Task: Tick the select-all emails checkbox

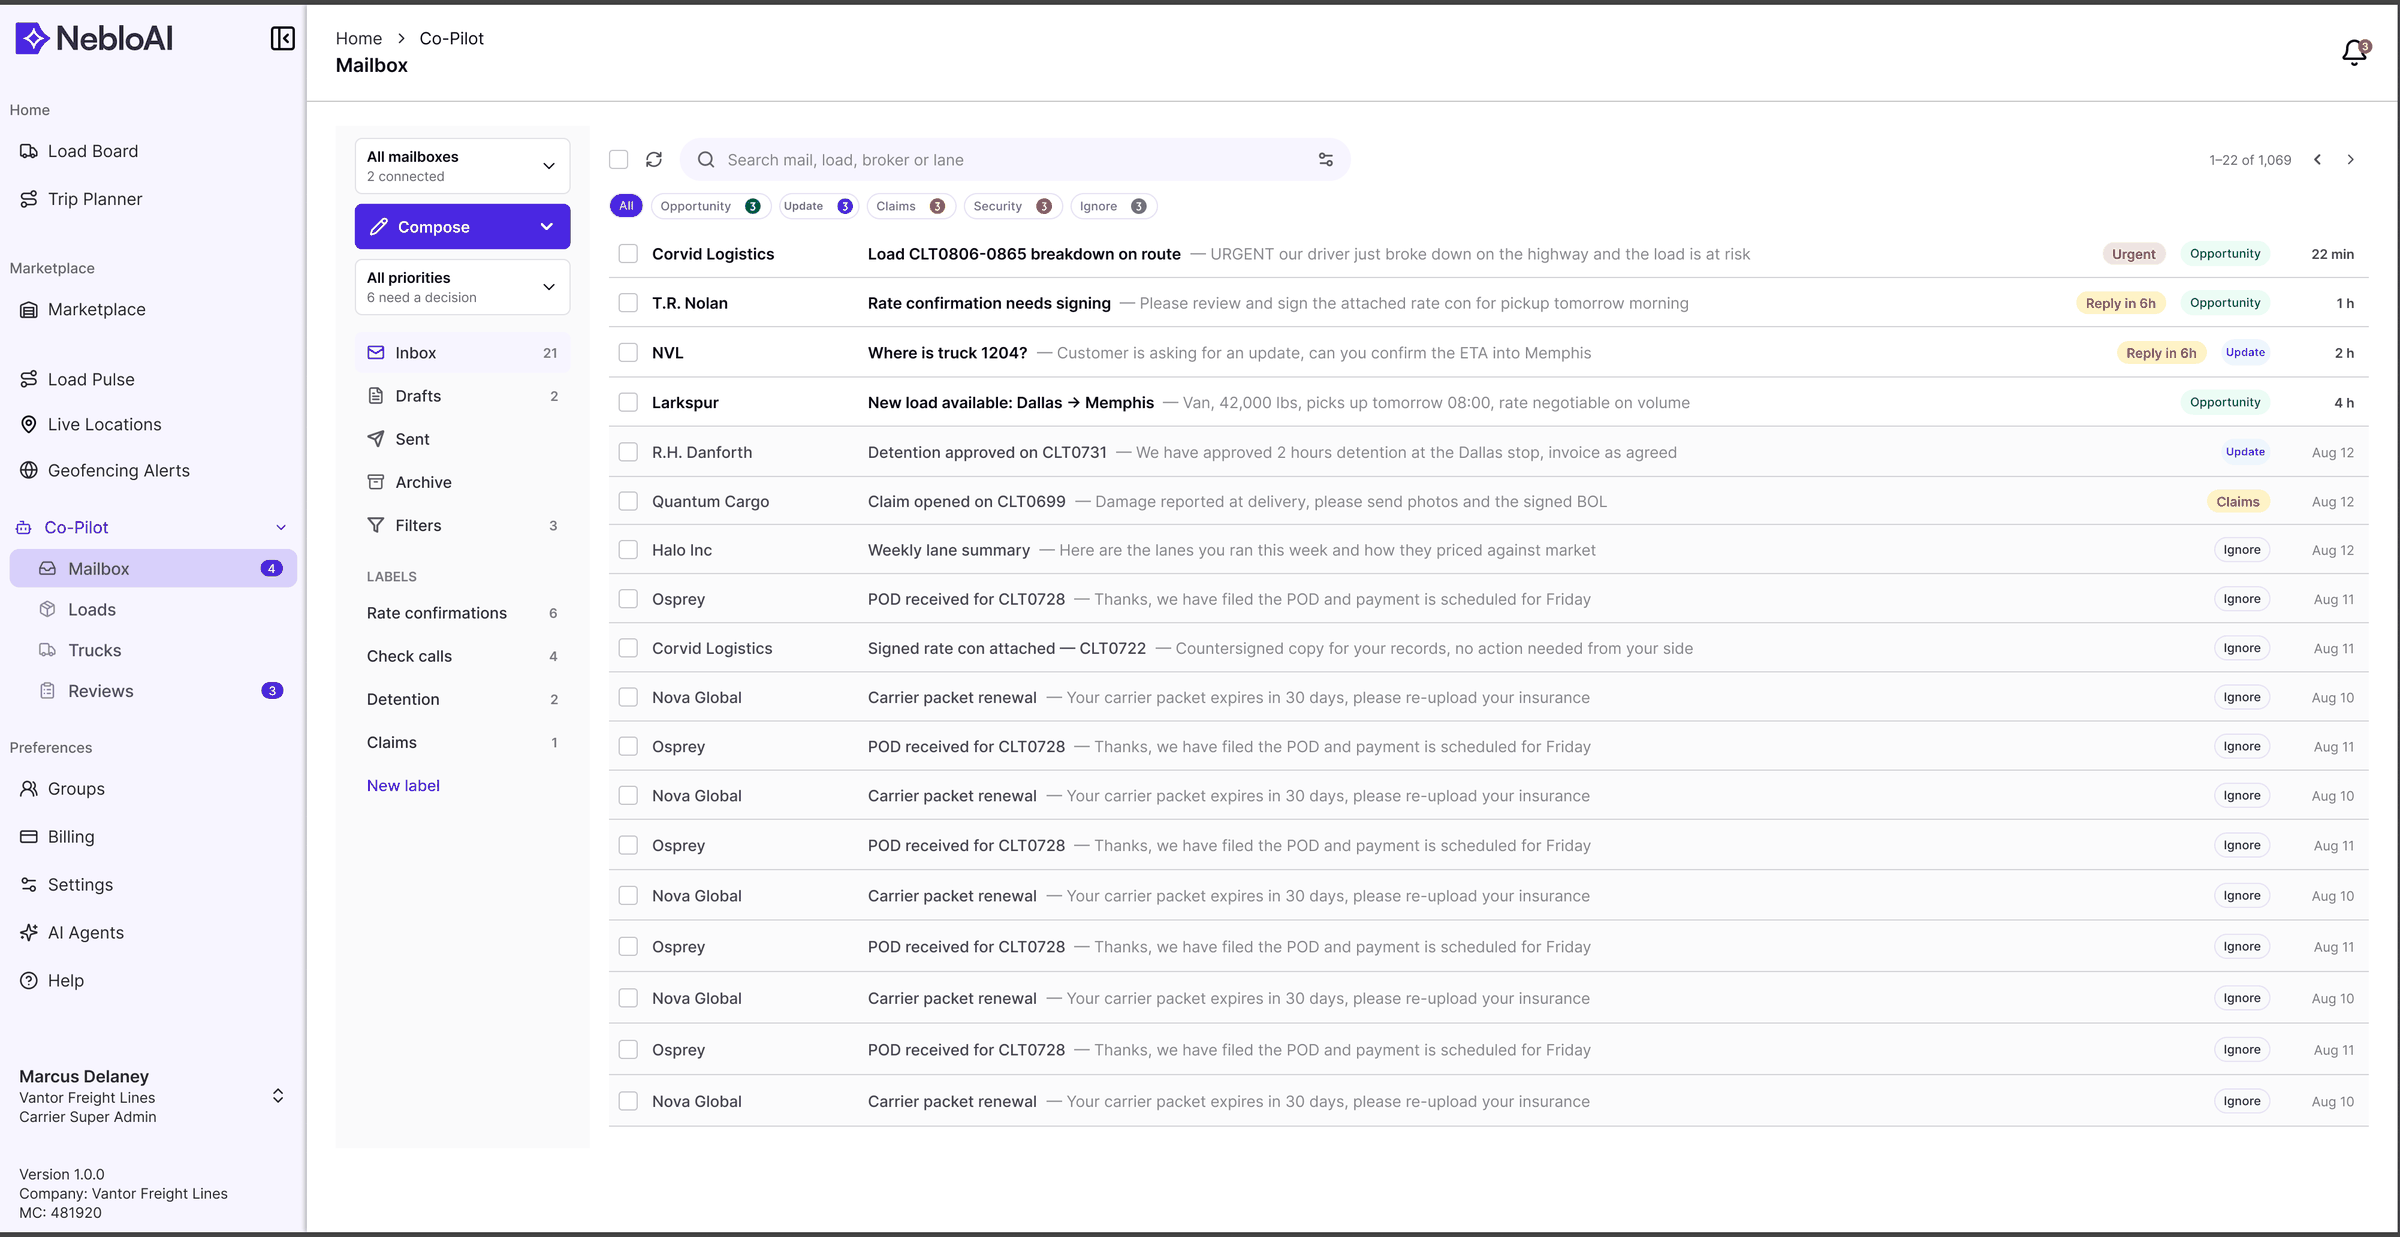Action: click(x=619, y=160)
